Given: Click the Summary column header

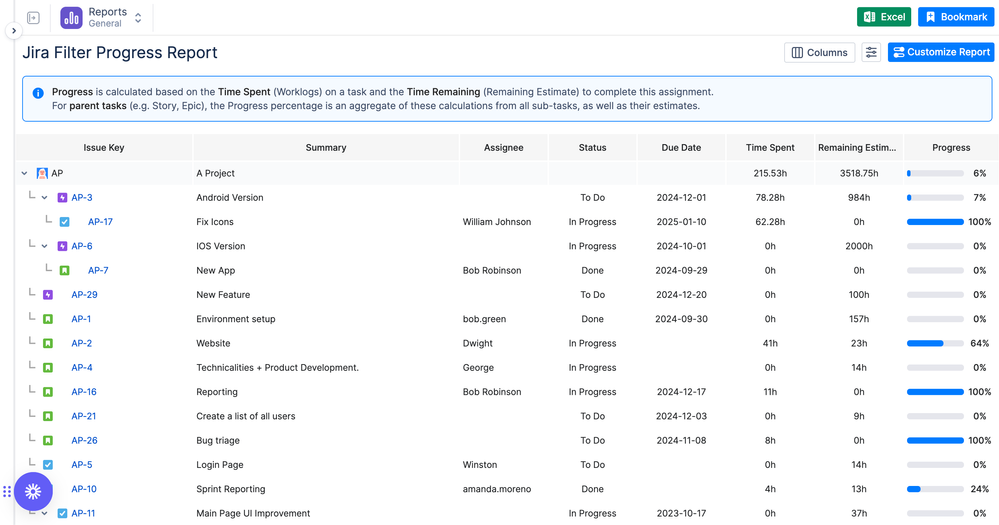Looking at the screenshot, I should coord(326,147).
